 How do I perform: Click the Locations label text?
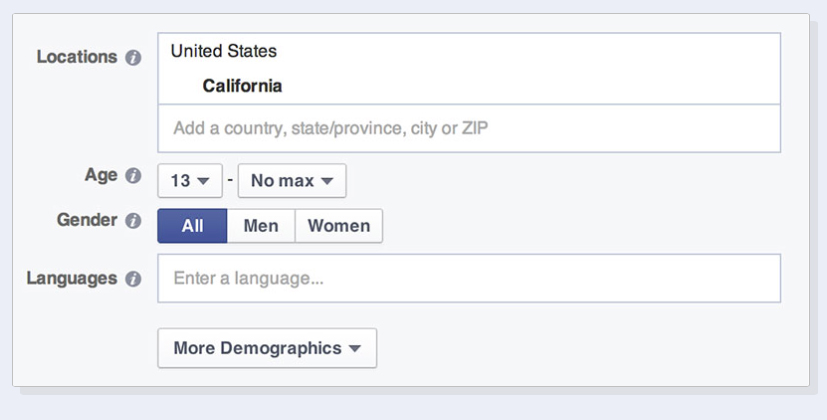pyautogui.click(x=77, y=57)
